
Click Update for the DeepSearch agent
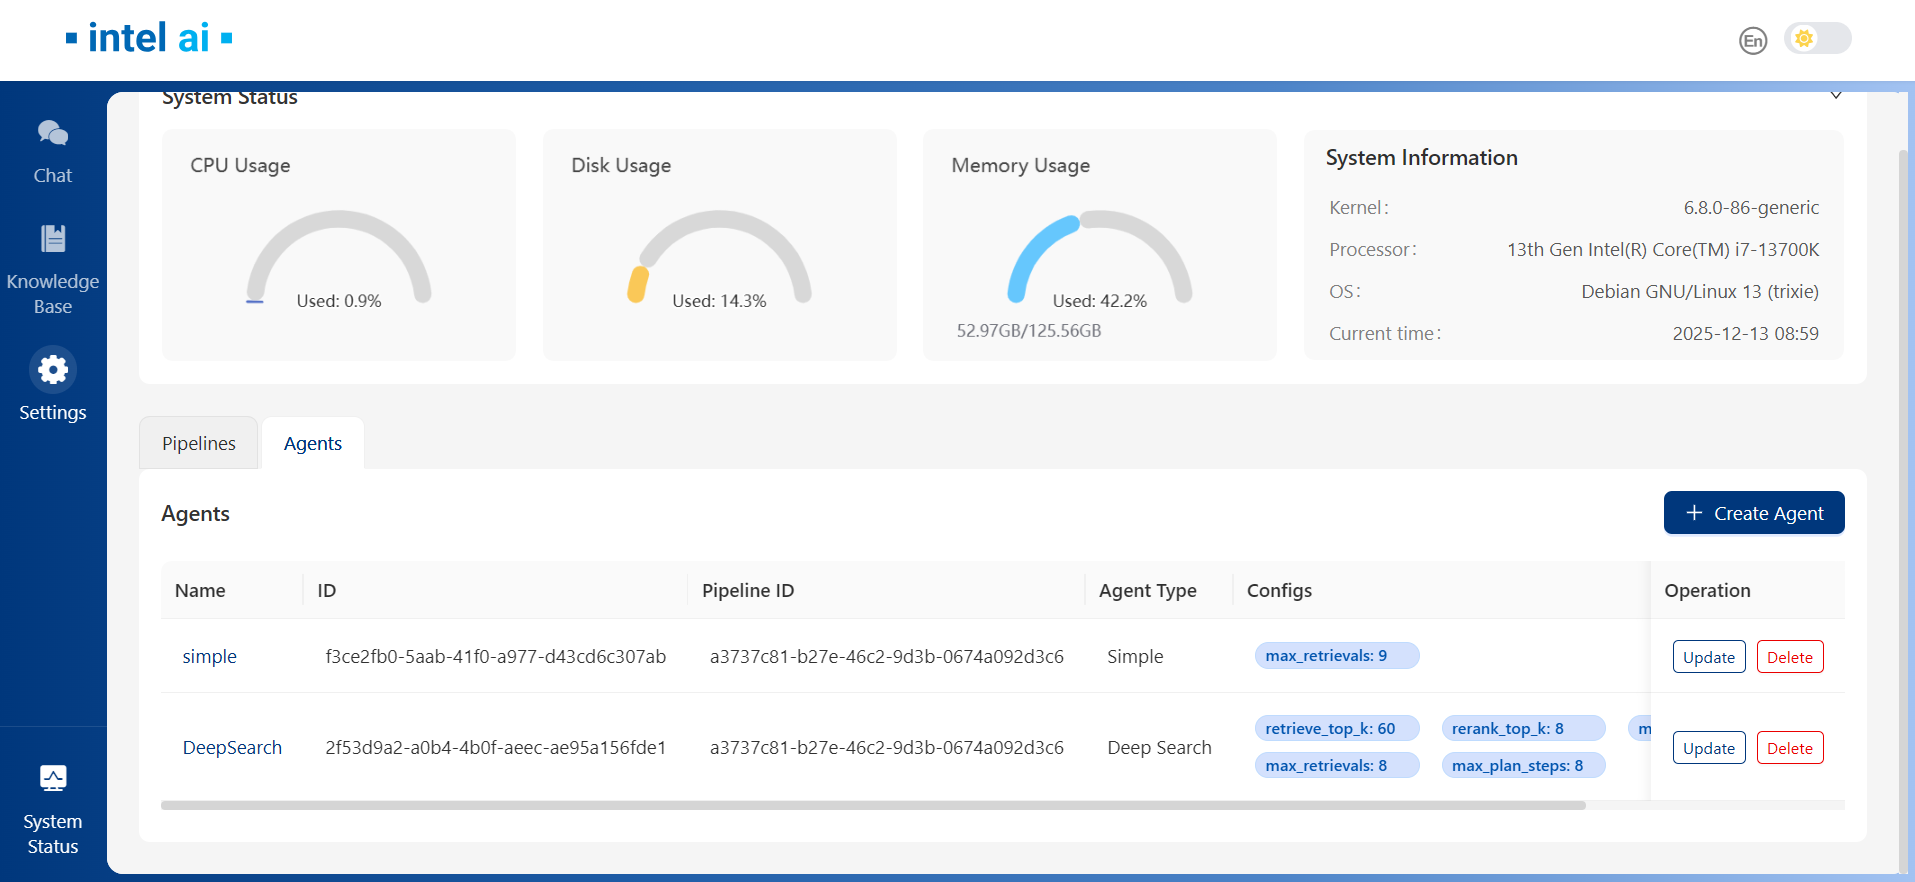1708,748
